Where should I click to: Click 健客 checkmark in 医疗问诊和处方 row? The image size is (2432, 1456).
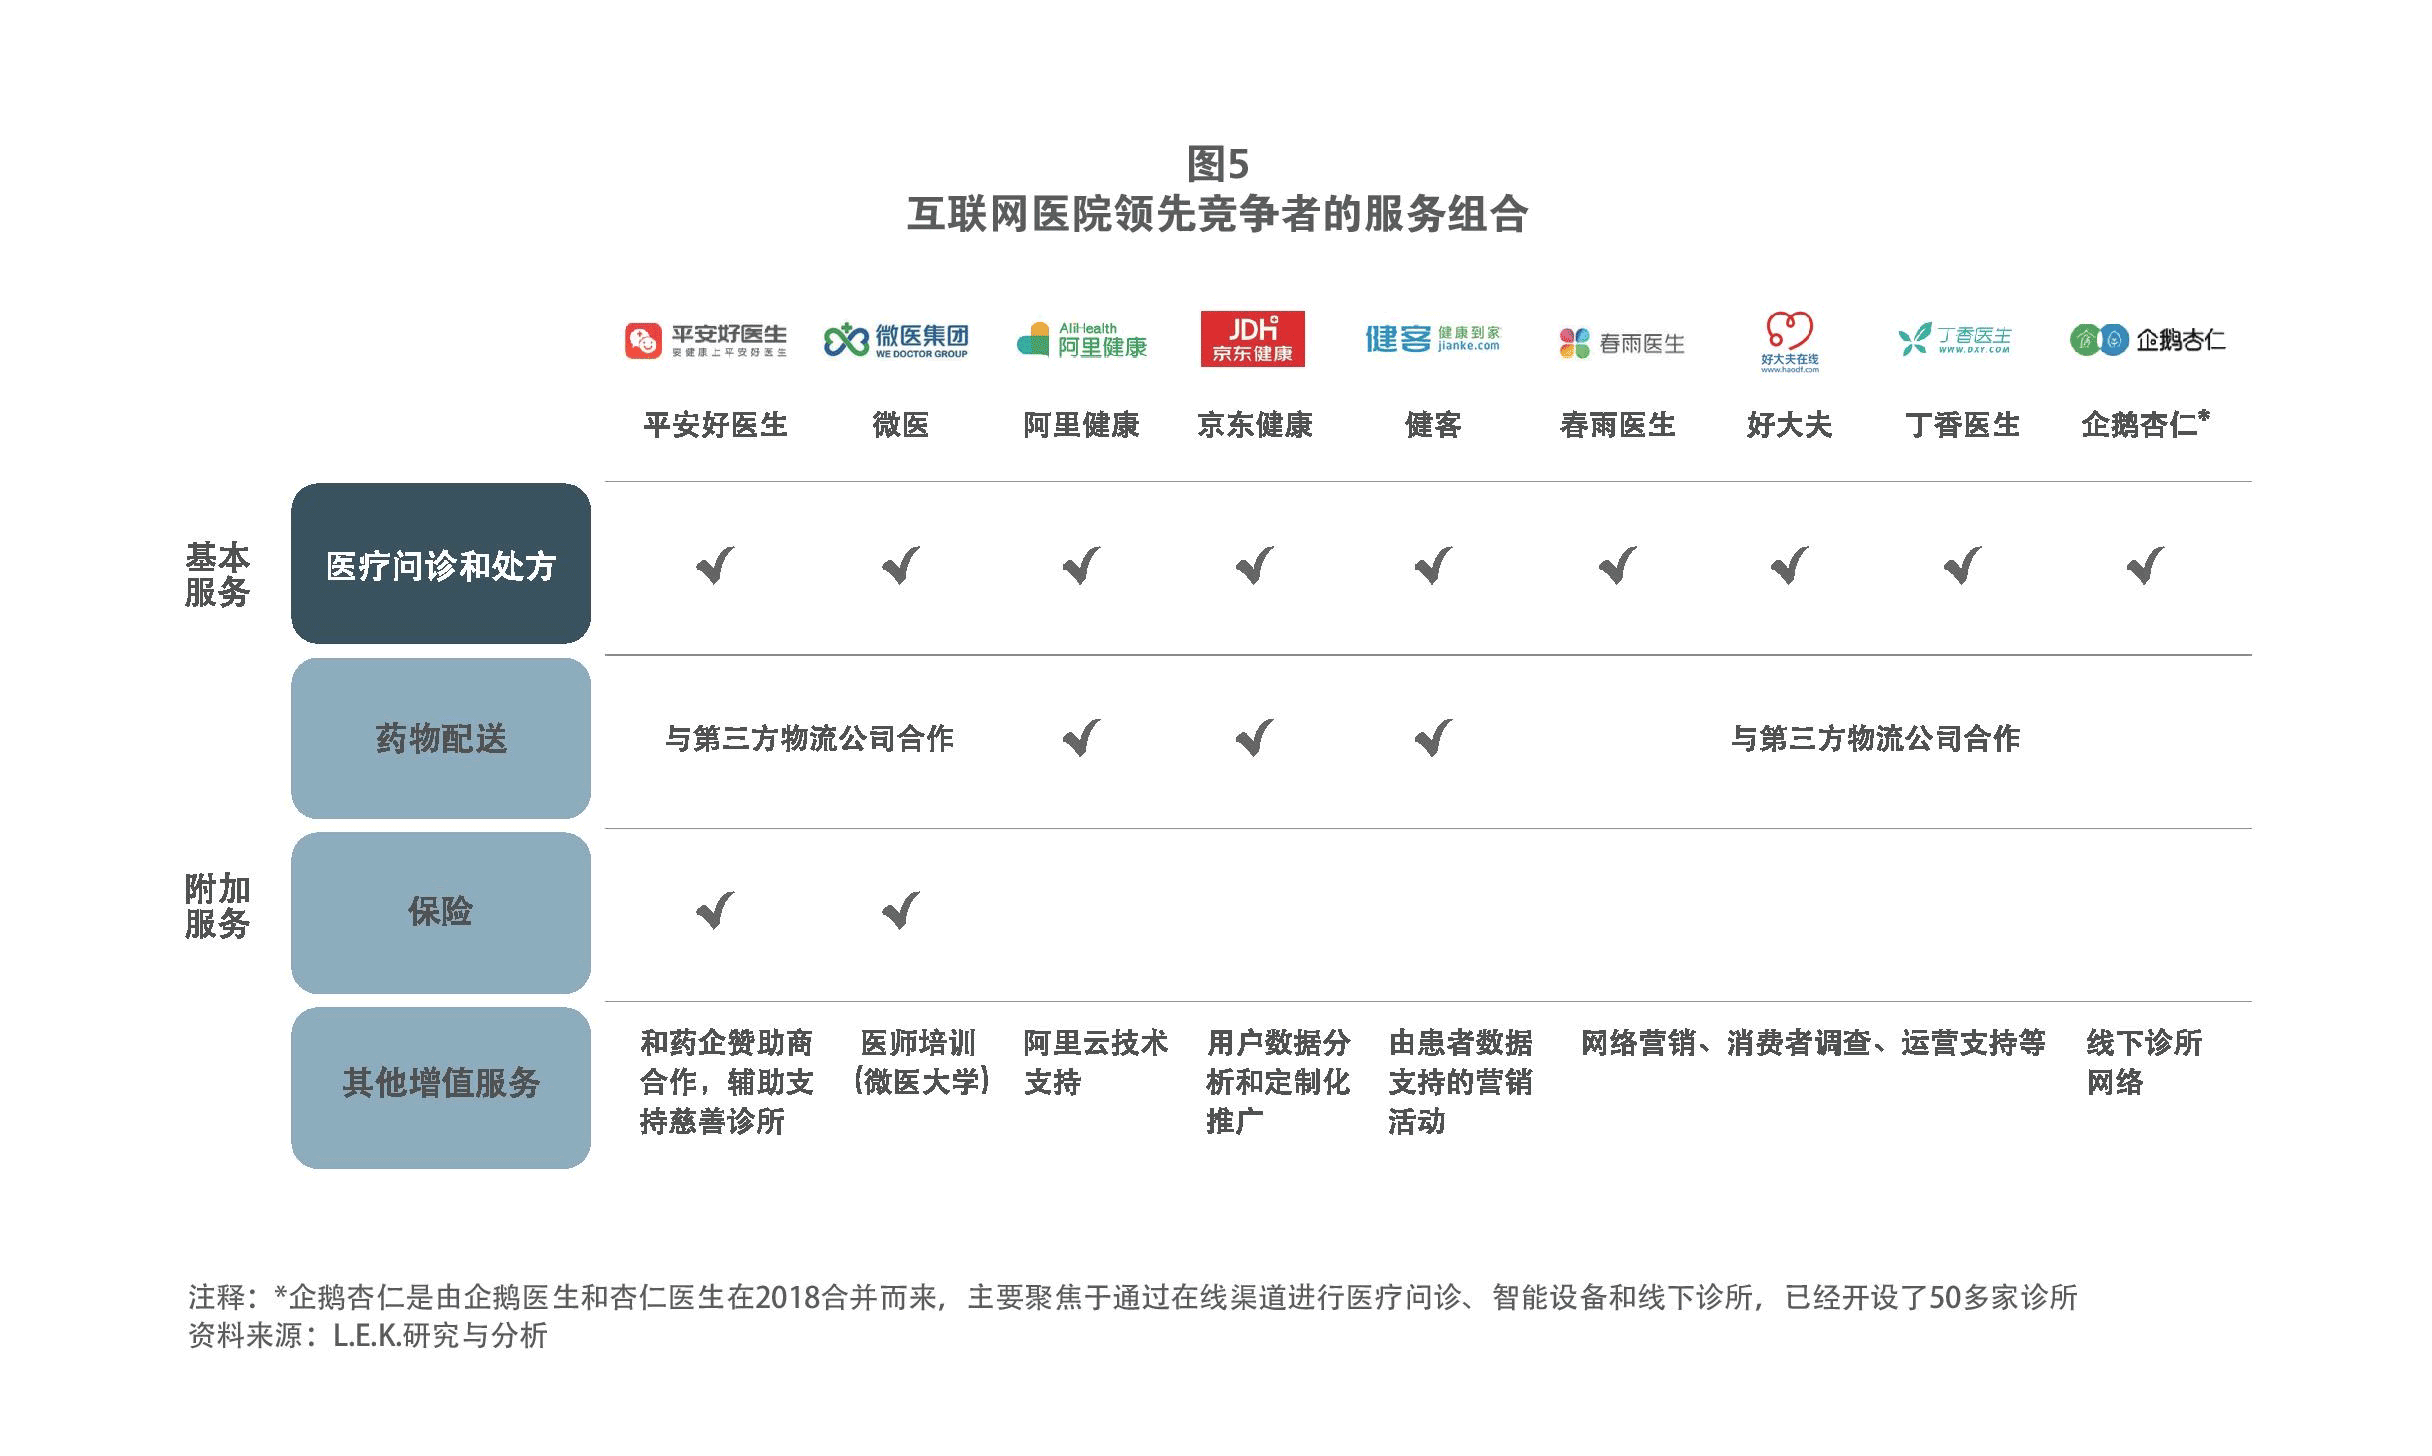[x=1433, y=566]
